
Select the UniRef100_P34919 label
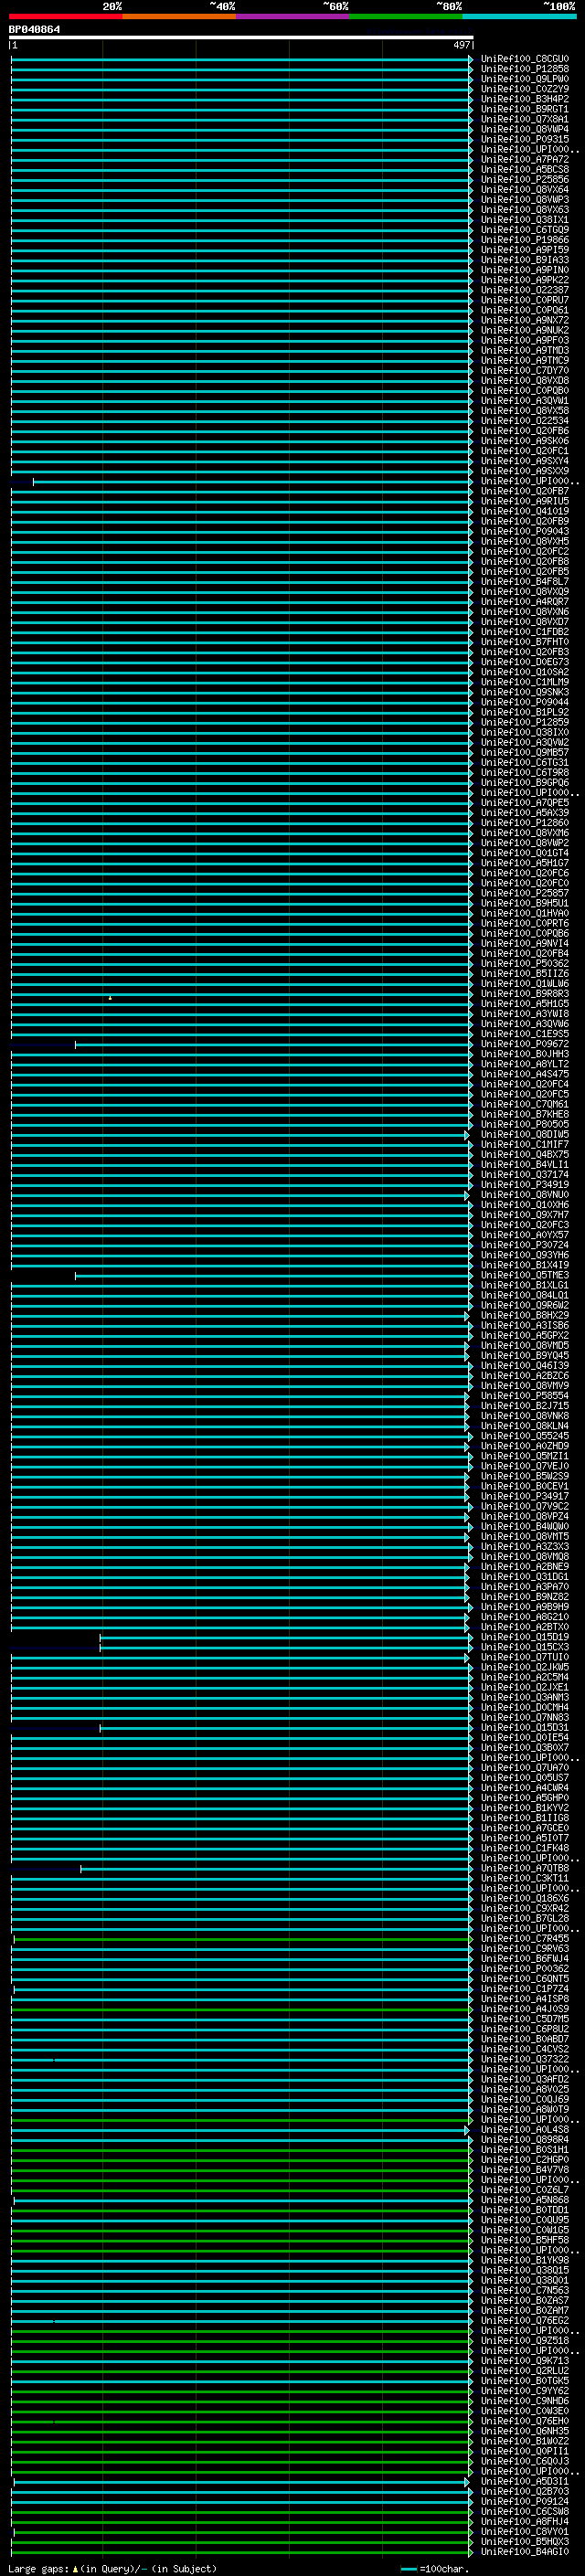pyautogui.click(x=524, y=1185)
